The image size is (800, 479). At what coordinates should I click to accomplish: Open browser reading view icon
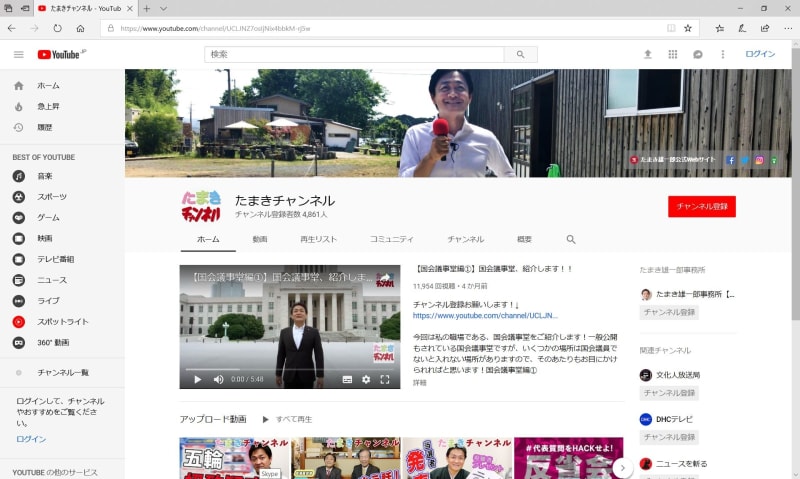671,29
